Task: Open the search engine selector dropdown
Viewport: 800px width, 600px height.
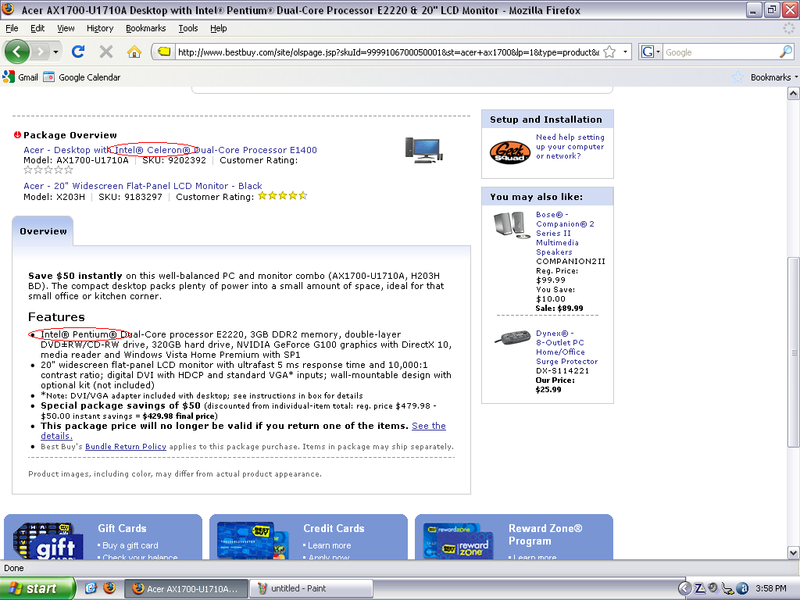Action: [651, 52]
